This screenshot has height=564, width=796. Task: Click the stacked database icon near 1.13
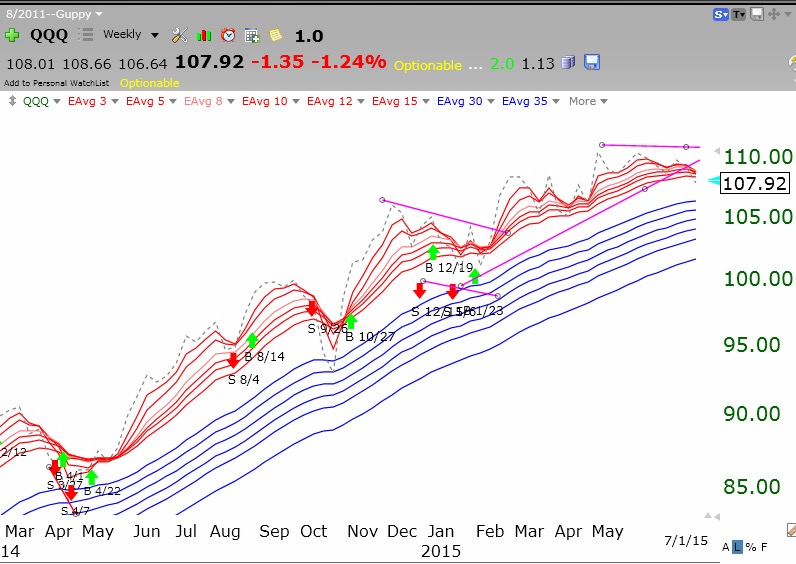(x=568, y=63)
